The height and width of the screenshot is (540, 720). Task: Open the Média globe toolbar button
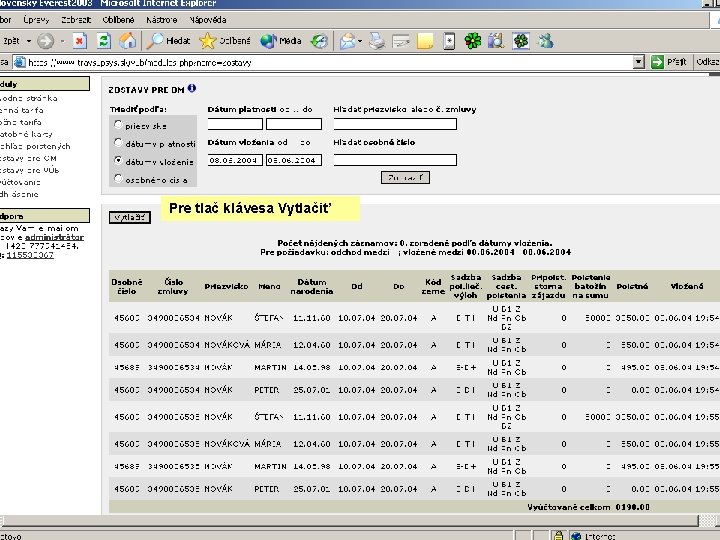281,41
